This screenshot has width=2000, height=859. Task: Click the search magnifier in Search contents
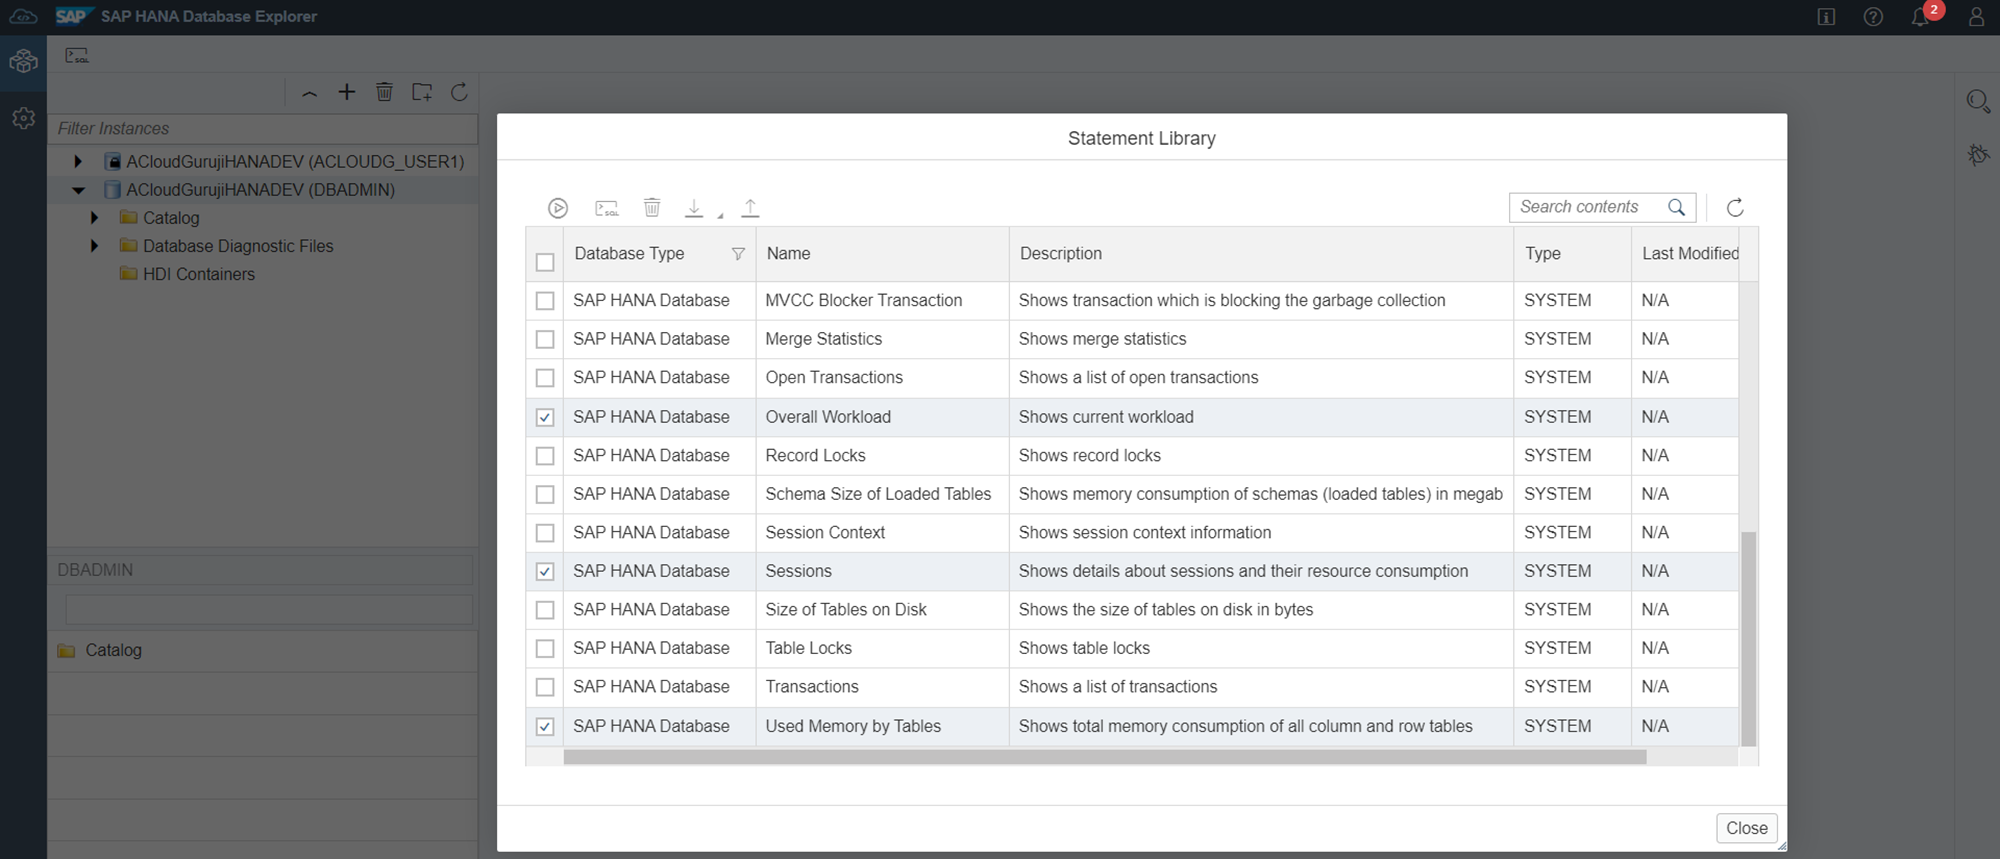coord(1677,207)
